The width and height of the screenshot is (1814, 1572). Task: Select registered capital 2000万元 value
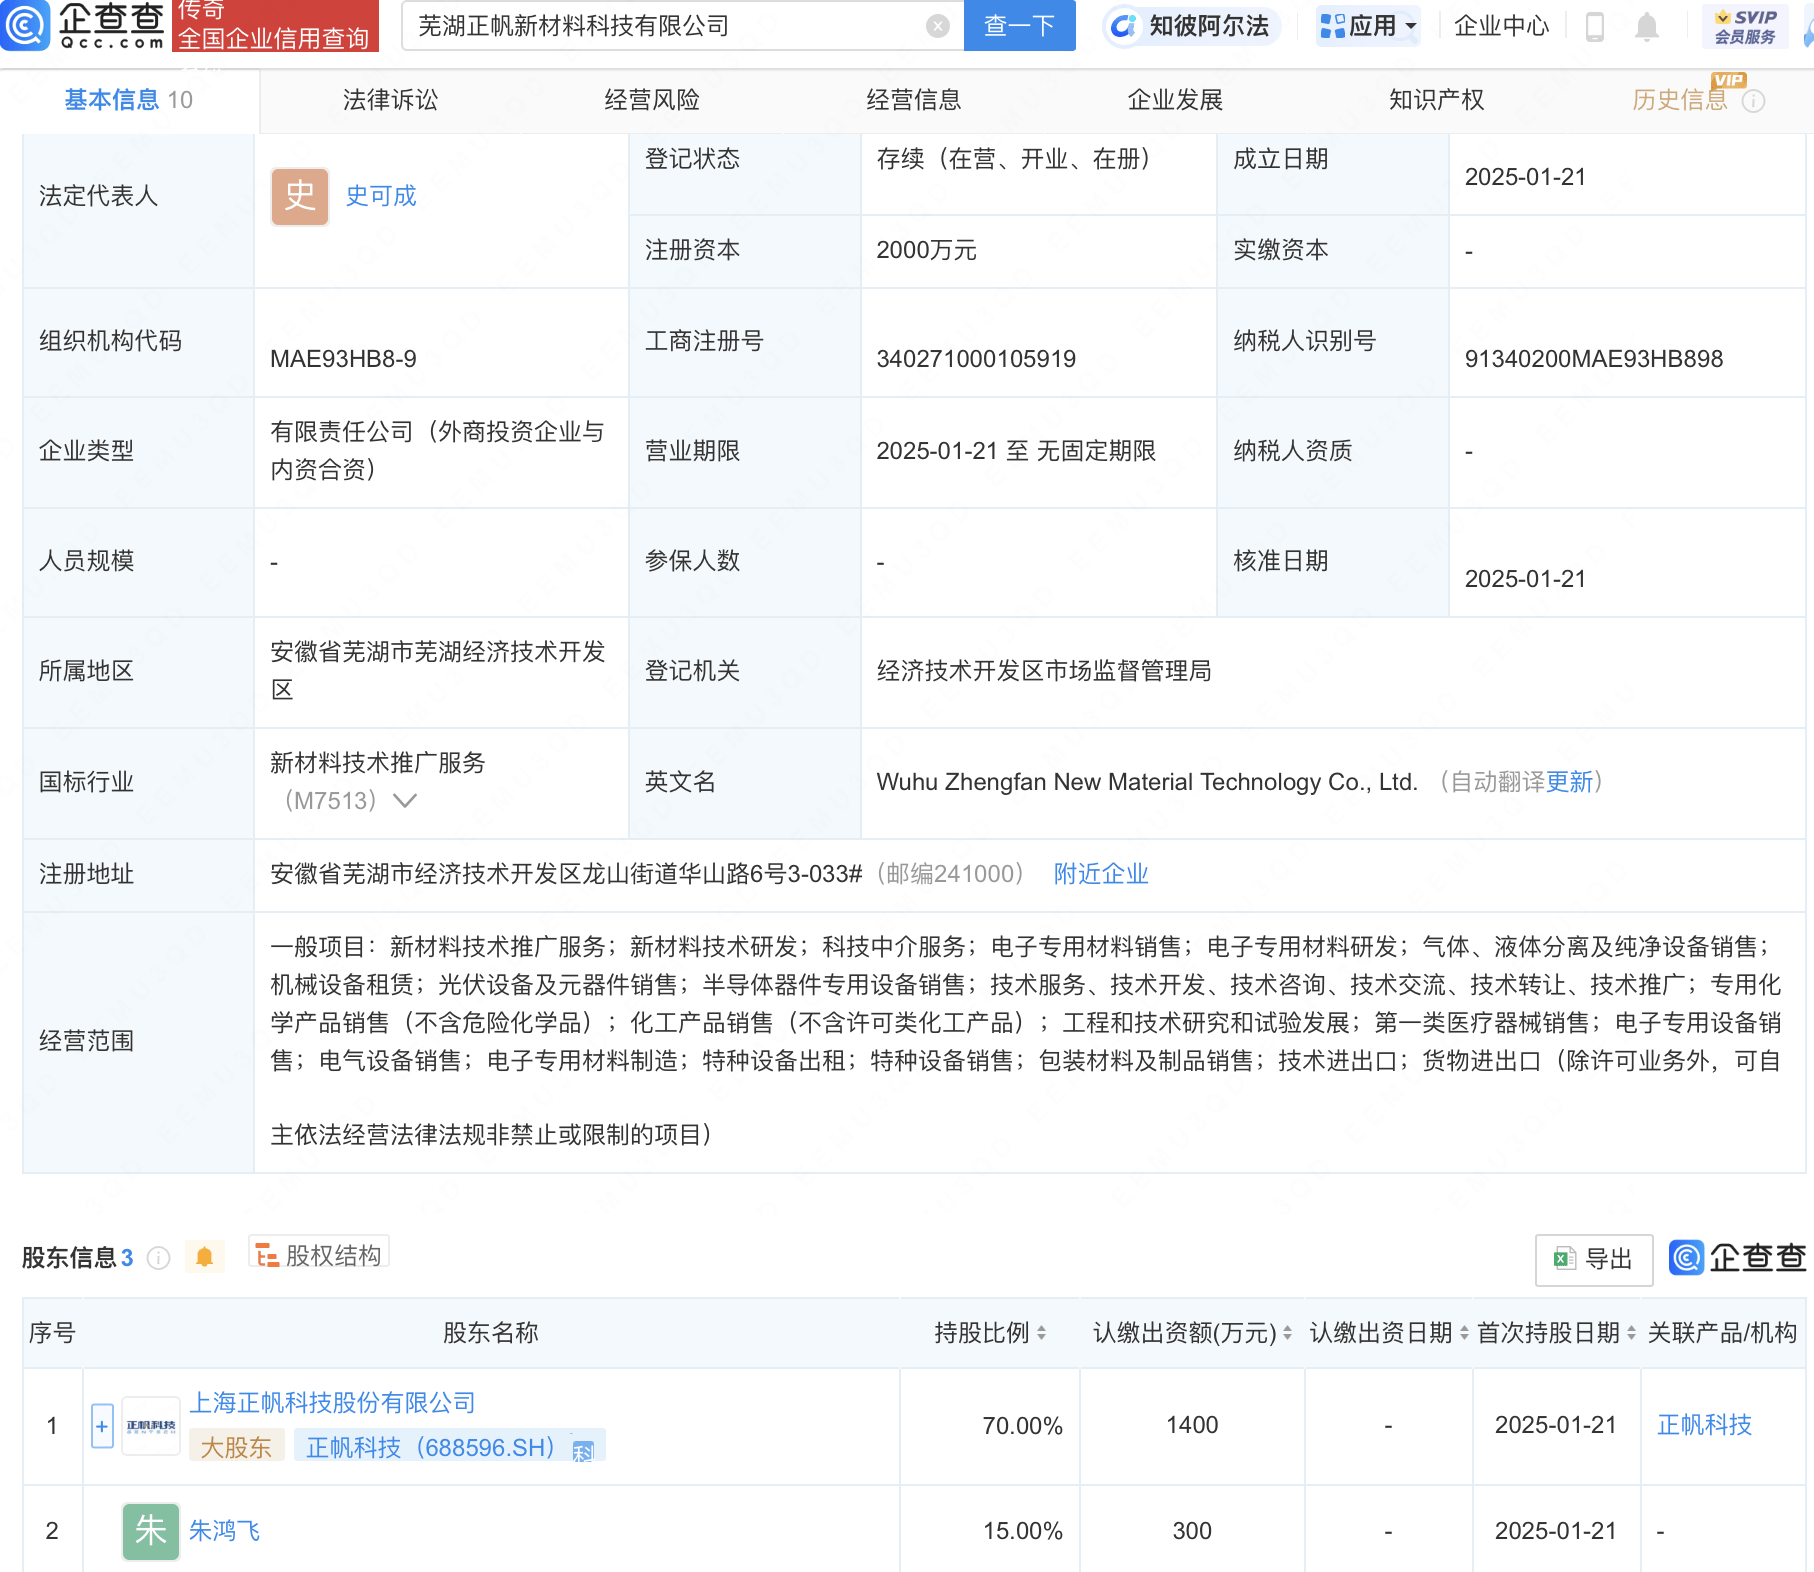pos(926,250)
